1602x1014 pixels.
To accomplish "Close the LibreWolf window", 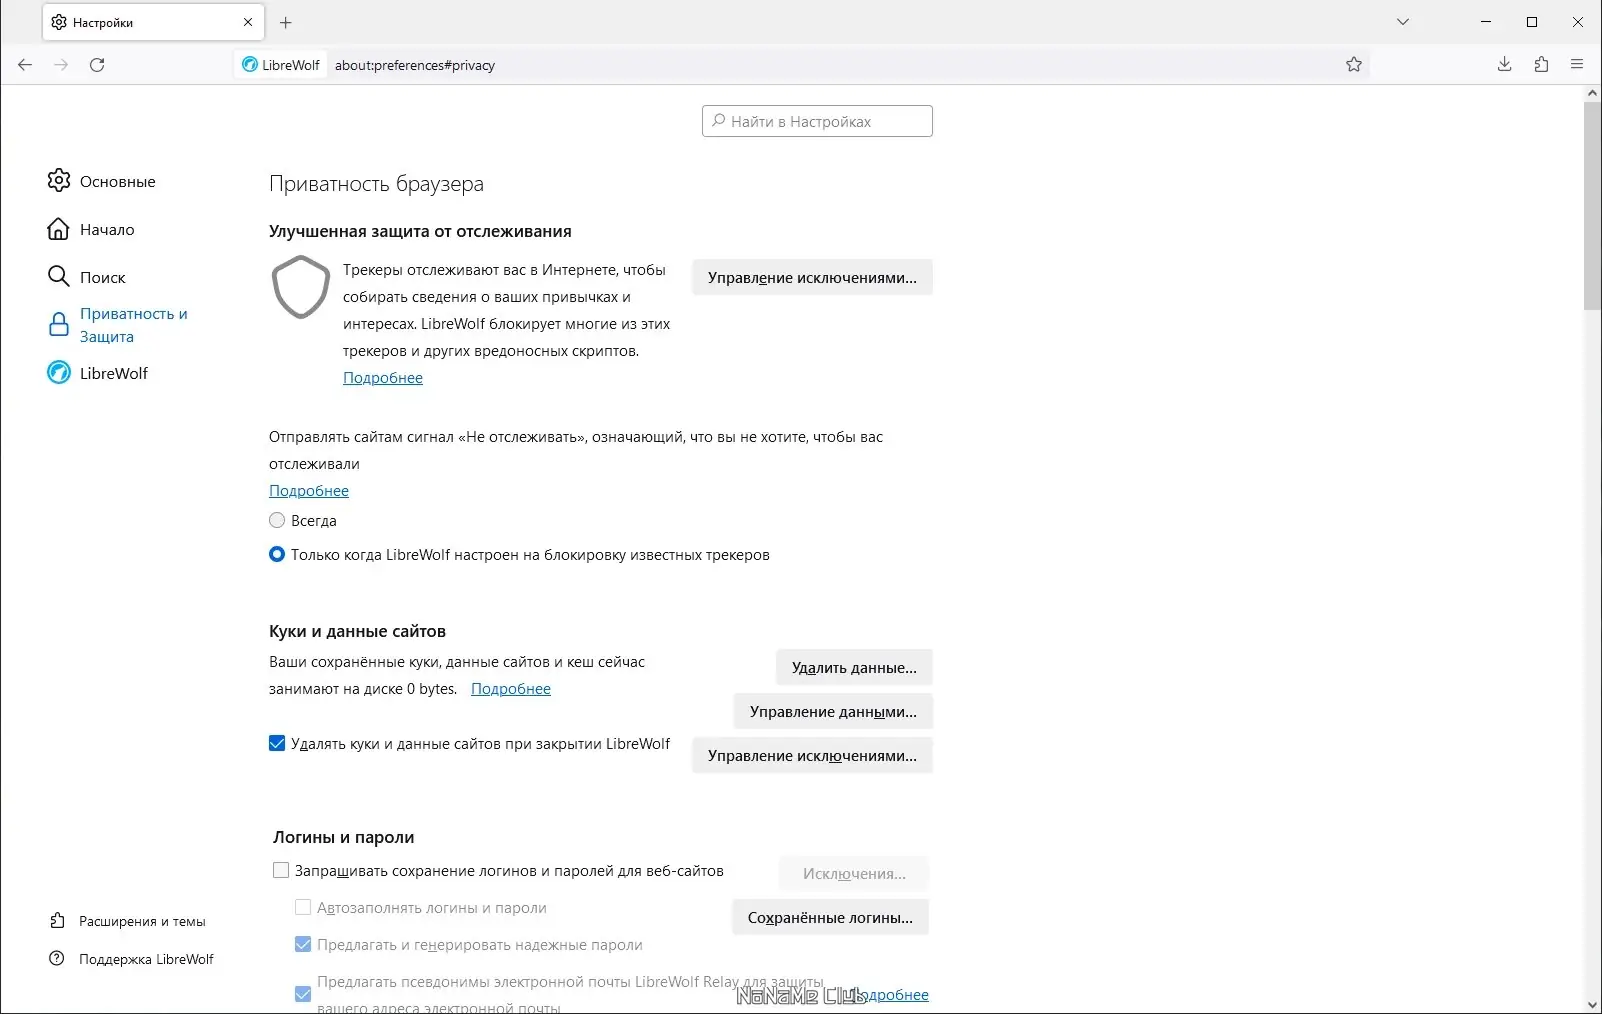I will (x=1578, y=22).
